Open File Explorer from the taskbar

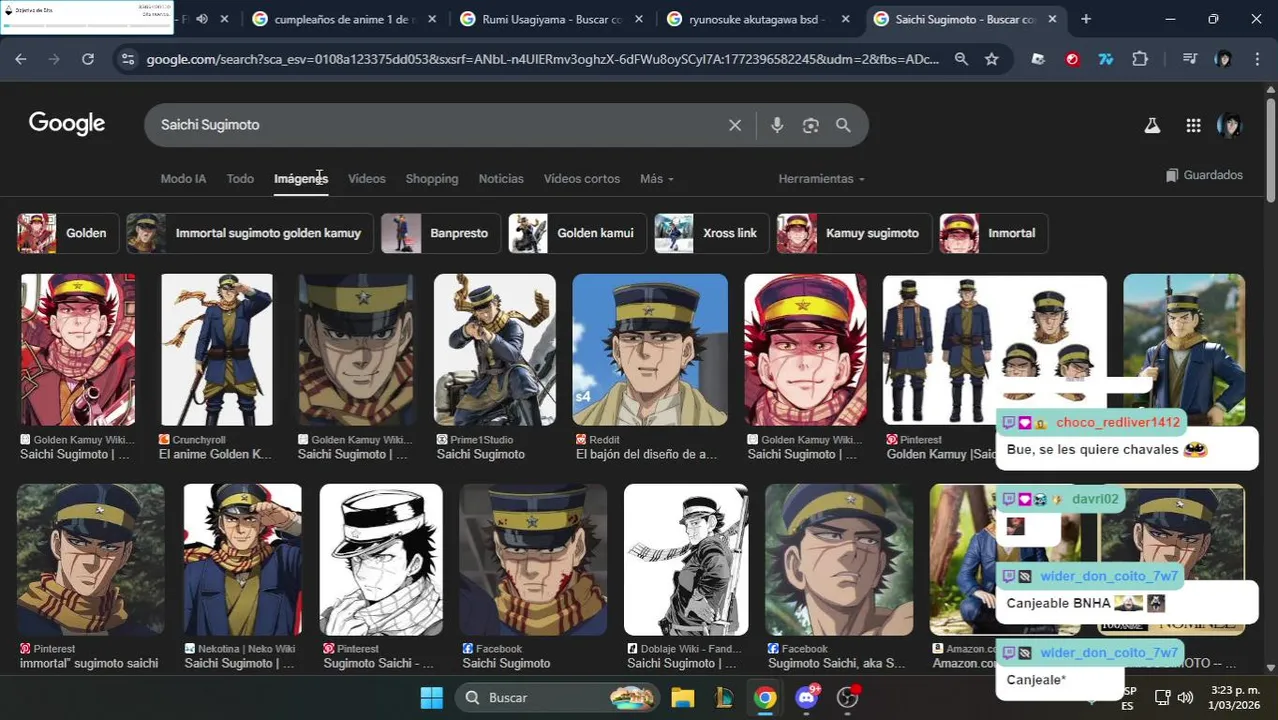pyautogui.click(x=683, y=697)
